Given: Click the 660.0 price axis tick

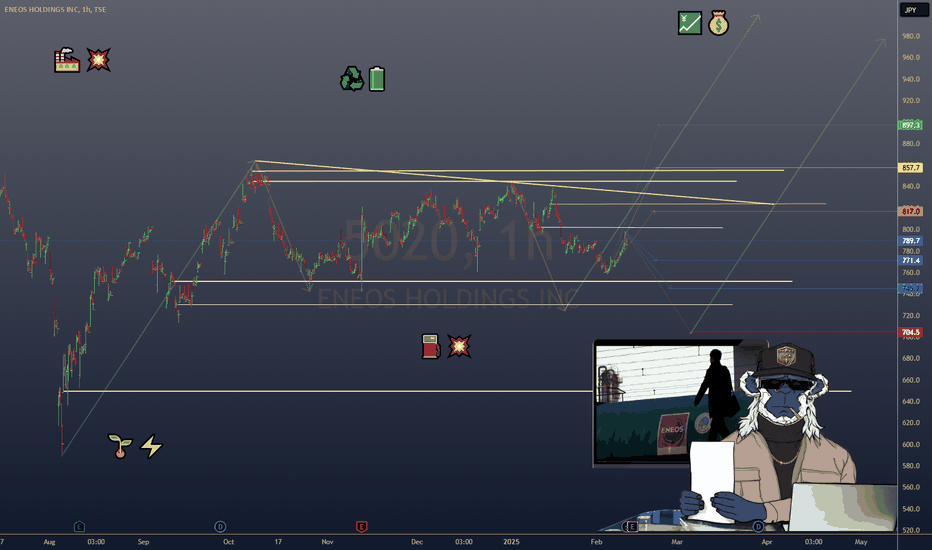Looking at the screenshot, I should 911,380.
